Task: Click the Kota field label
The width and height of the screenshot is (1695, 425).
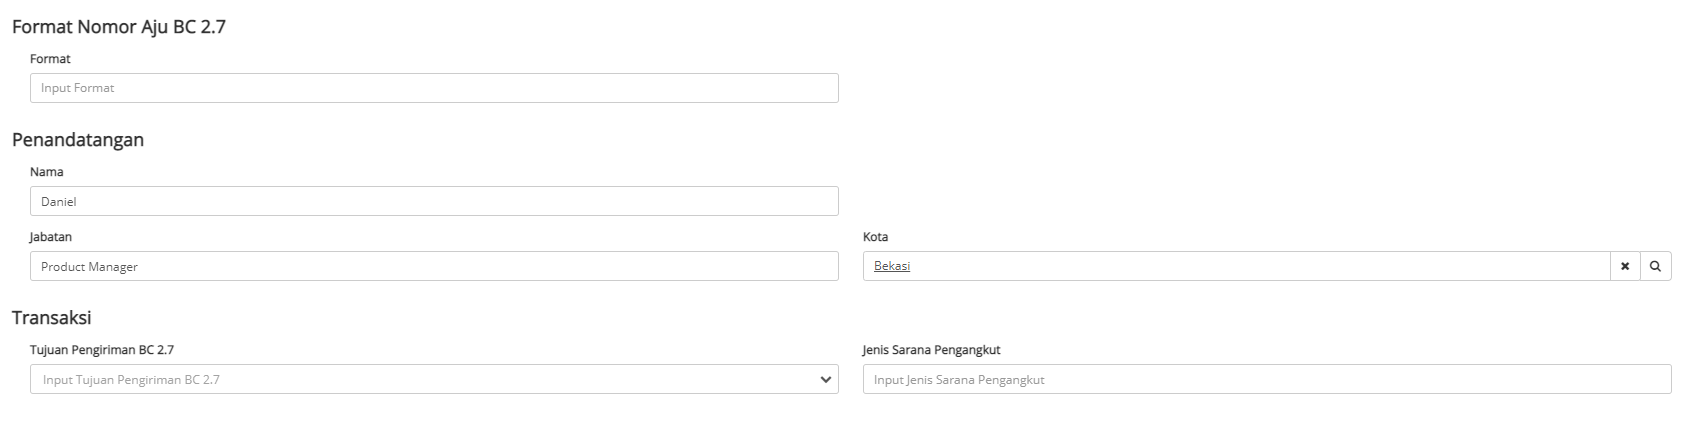Action: 875,237
